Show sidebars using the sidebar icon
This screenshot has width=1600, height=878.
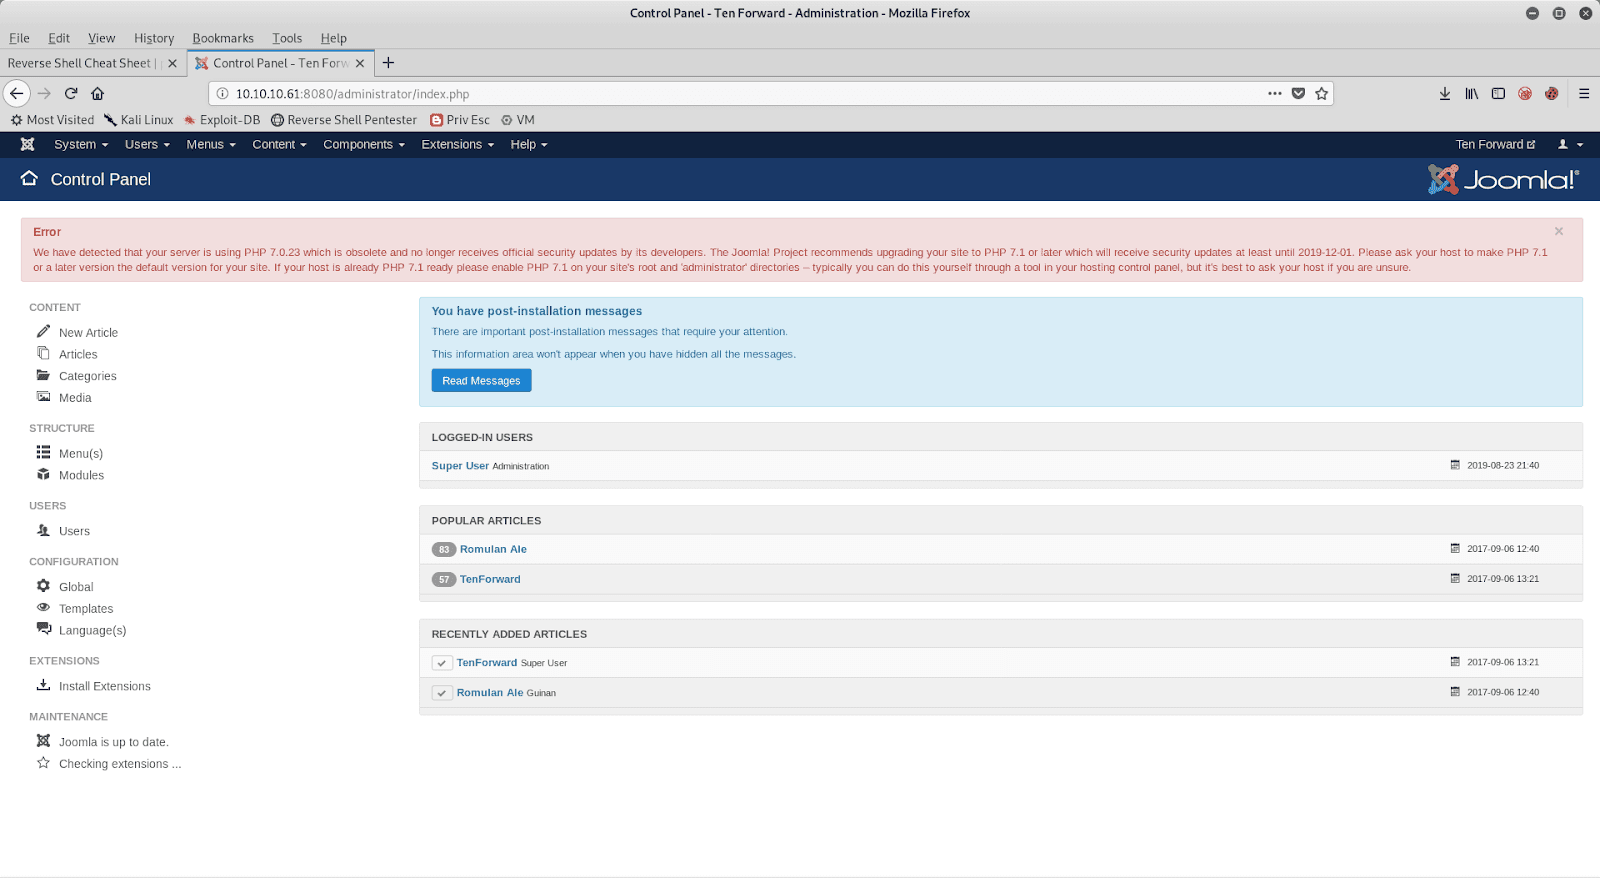(1498, 93)
